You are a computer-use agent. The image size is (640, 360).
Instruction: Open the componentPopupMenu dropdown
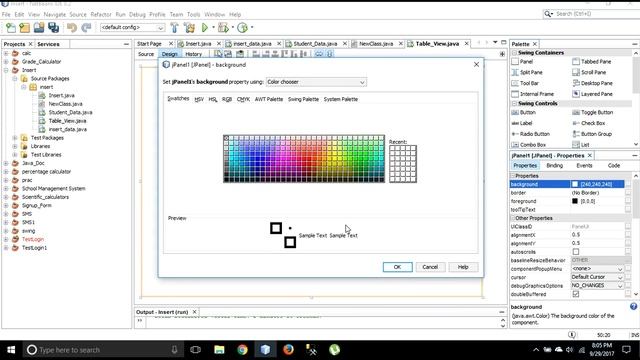(597, 269)
